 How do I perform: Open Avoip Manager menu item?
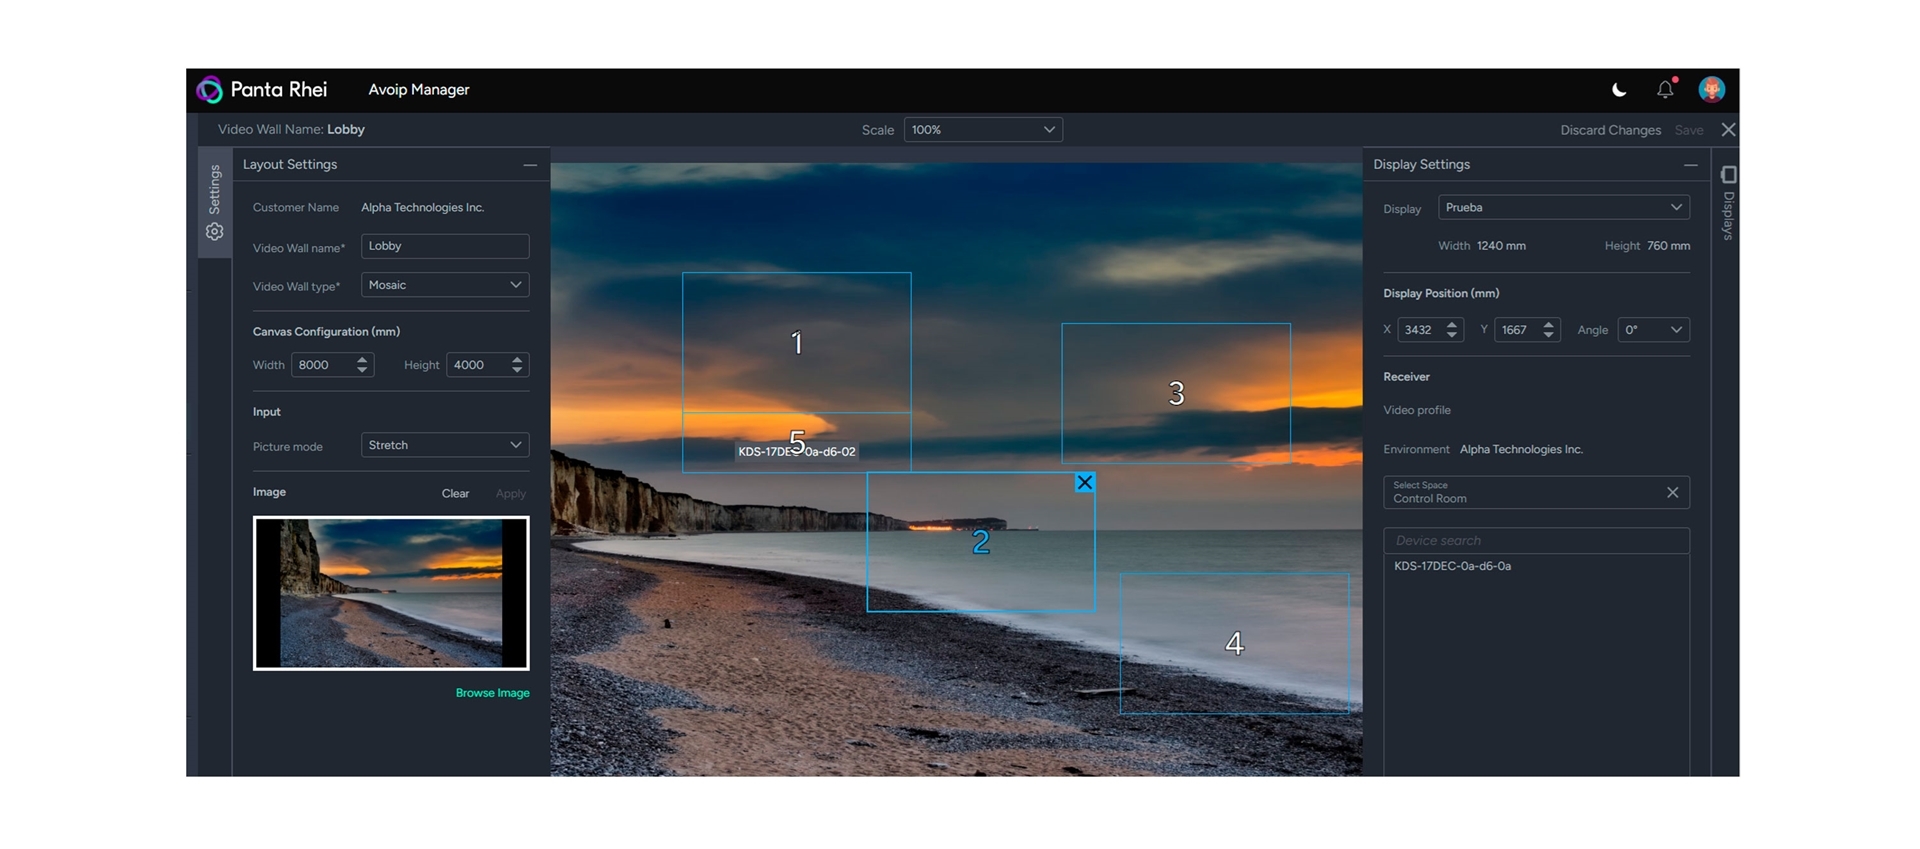coord(418,90)
